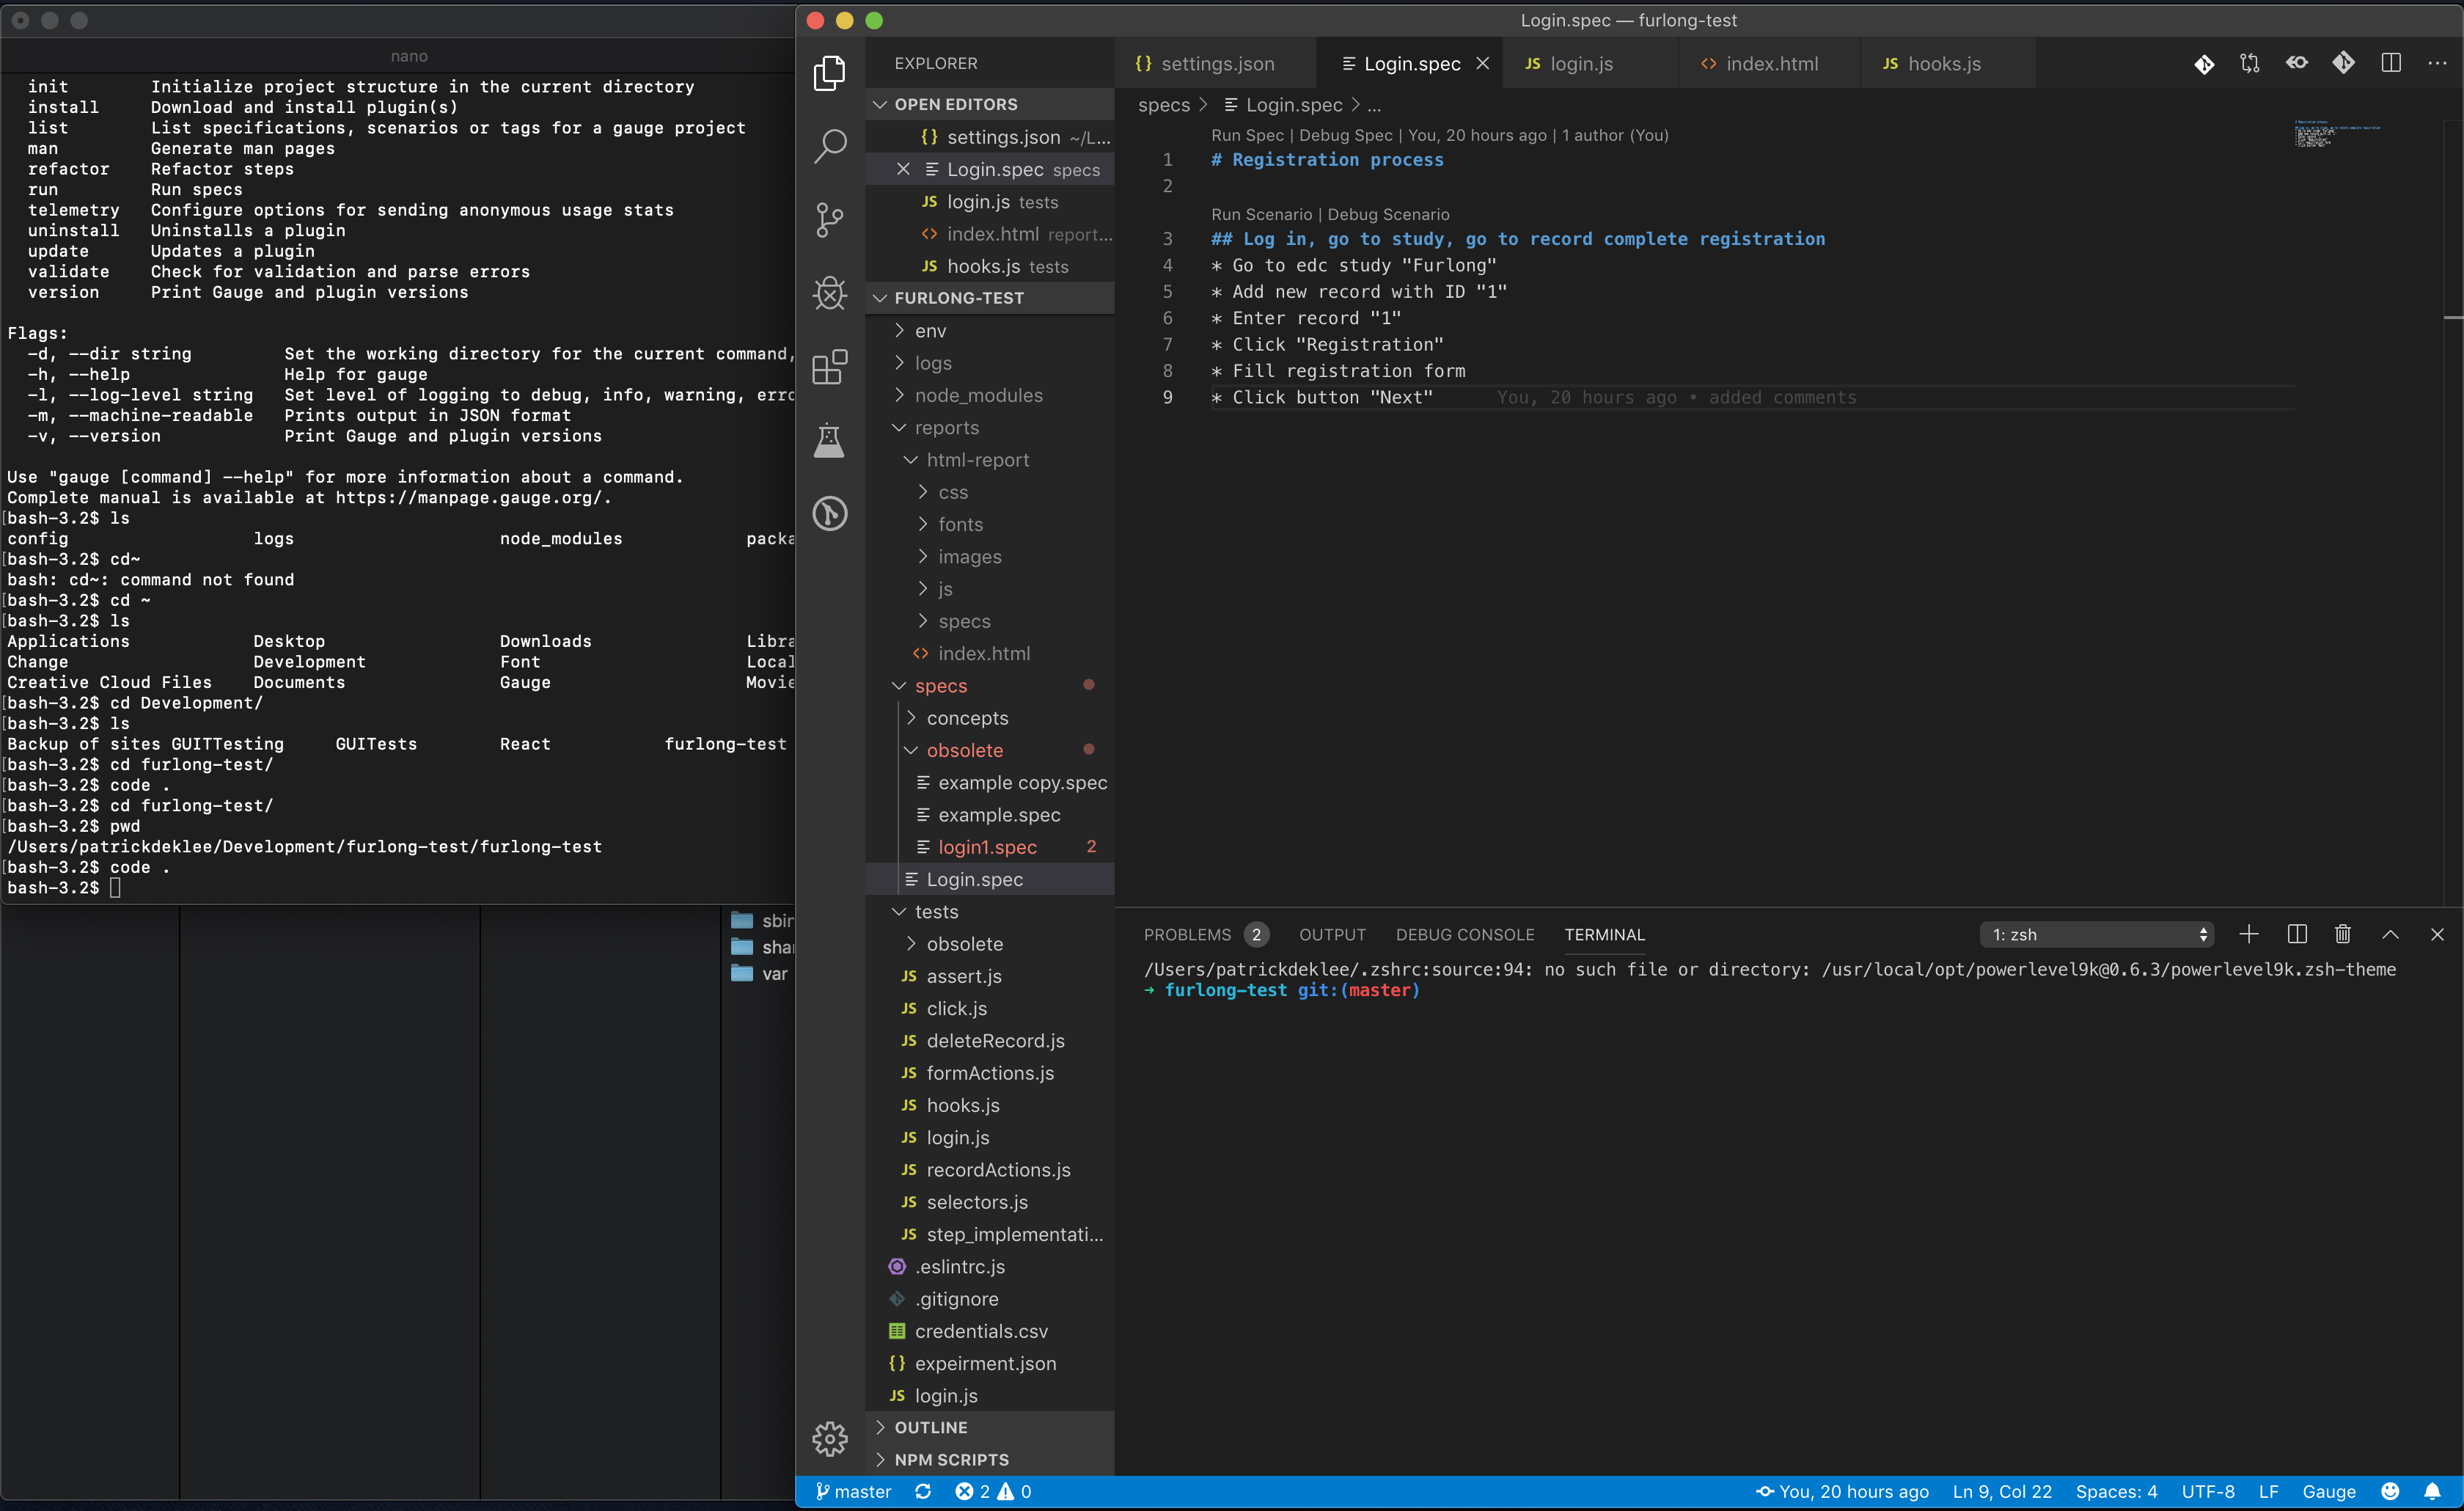Delete the active terminal with trash icon
Viewport: 2464px width, 1511px height.
(x=2343, y=934)
